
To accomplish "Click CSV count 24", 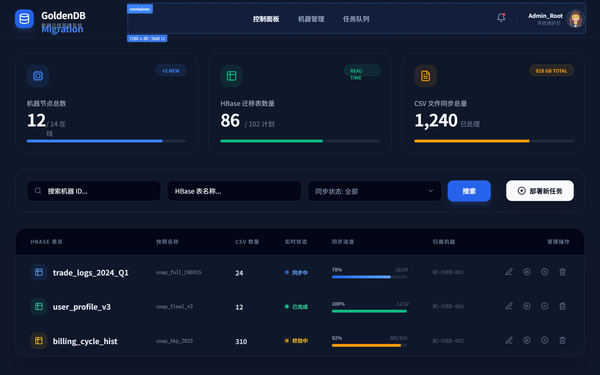I will (239, 272).
